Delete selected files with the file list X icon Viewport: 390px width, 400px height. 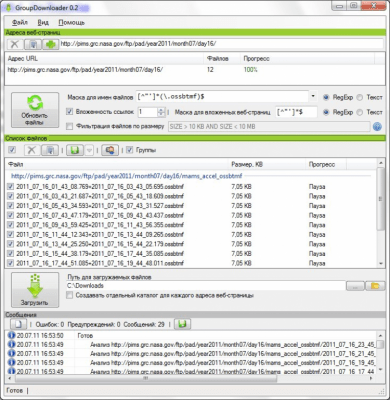31,150
